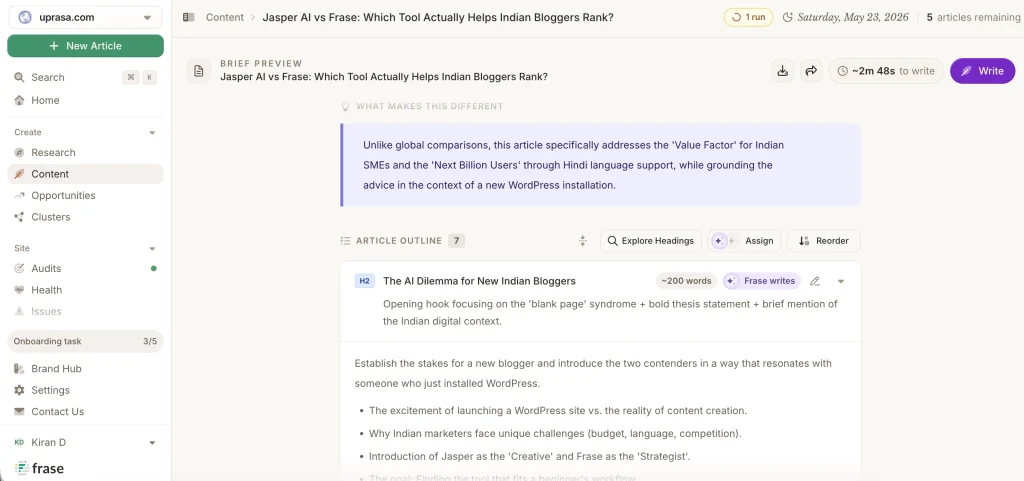Open Health in the sidebar
1024x481 pixels.
pos(85,290)
